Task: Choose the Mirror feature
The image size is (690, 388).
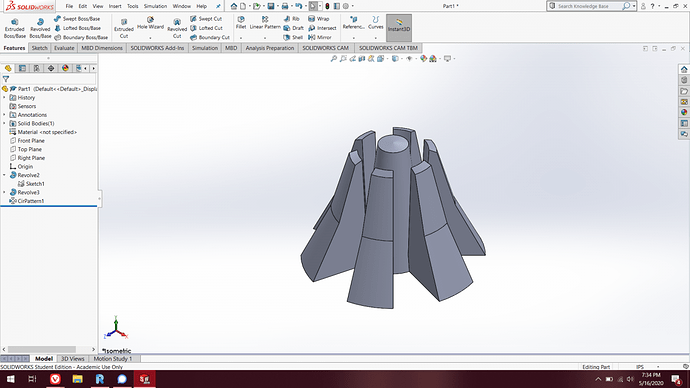Action: click(x=320, y=37)
